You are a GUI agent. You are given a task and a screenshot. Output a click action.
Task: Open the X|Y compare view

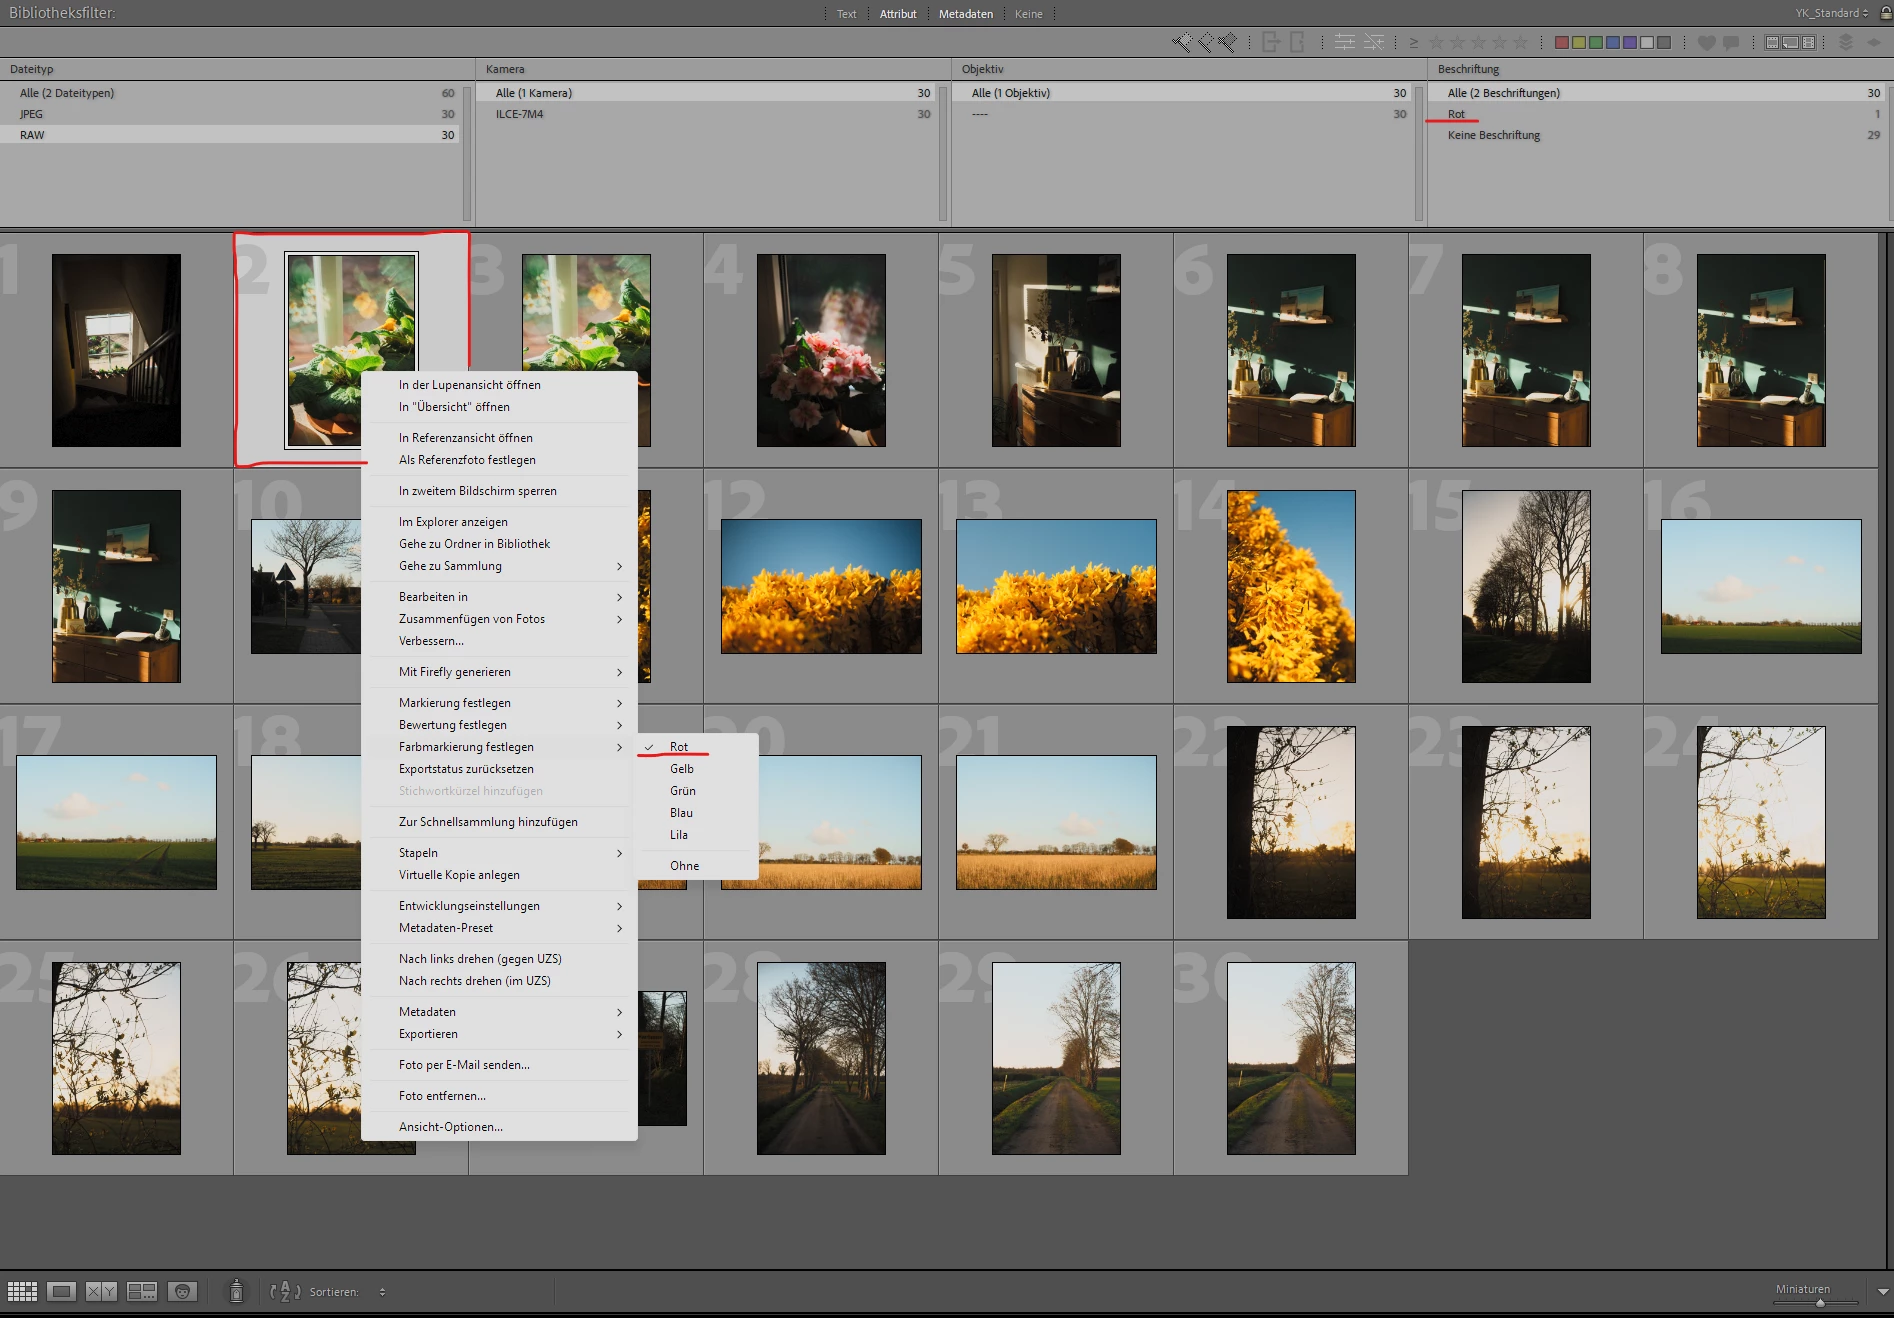pyautogui.click(x=101, y=1291)
